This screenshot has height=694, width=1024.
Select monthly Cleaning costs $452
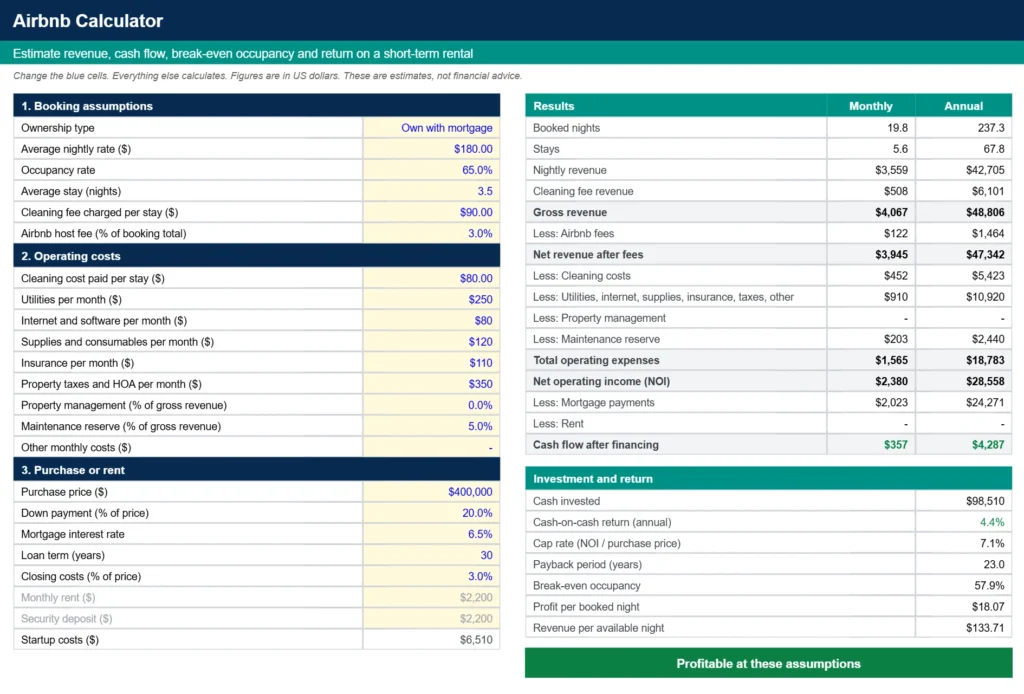click(x=871, y=276)
